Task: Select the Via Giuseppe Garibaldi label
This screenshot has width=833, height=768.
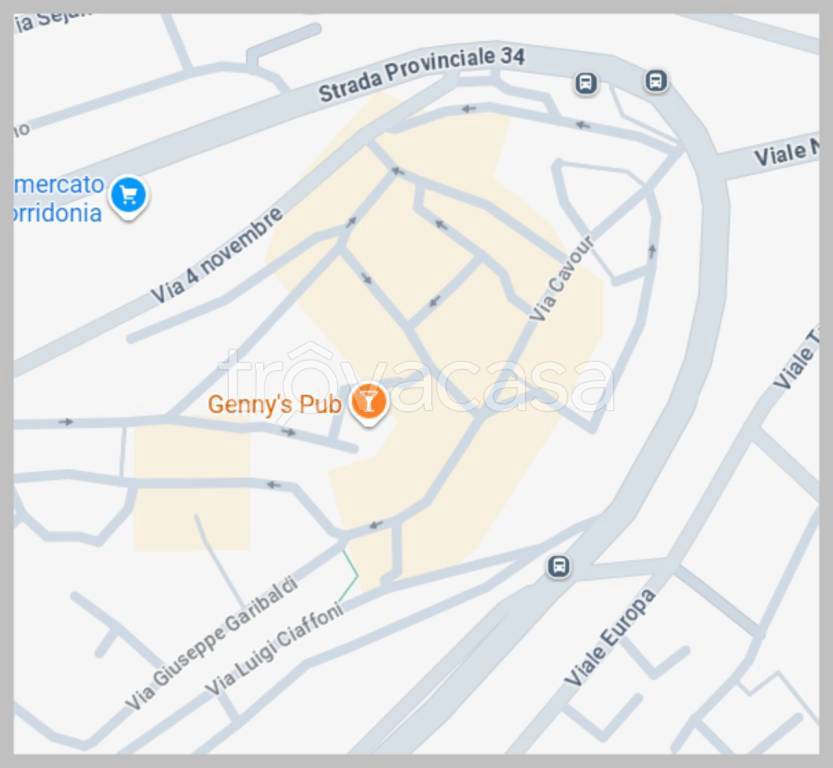Action: pos(211,643)
